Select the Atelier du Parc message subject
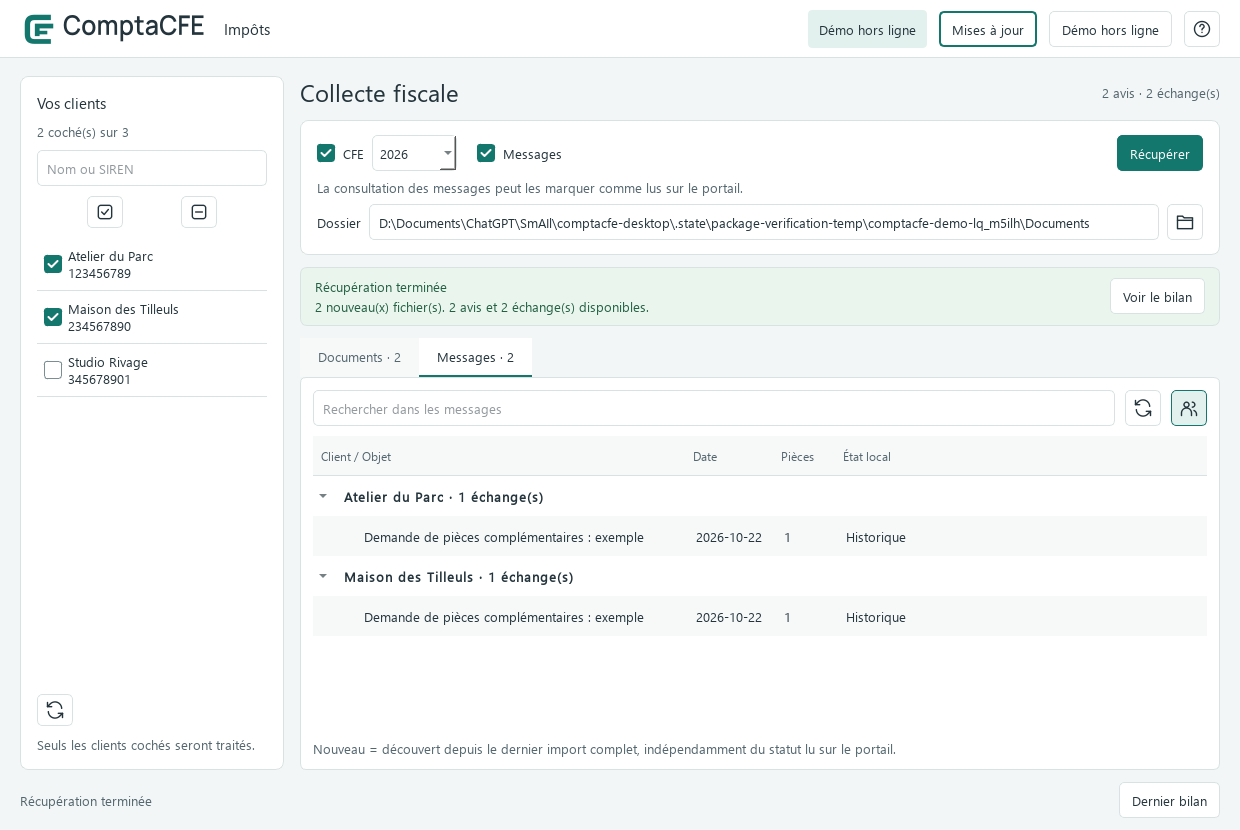 [x=504, y=537]
